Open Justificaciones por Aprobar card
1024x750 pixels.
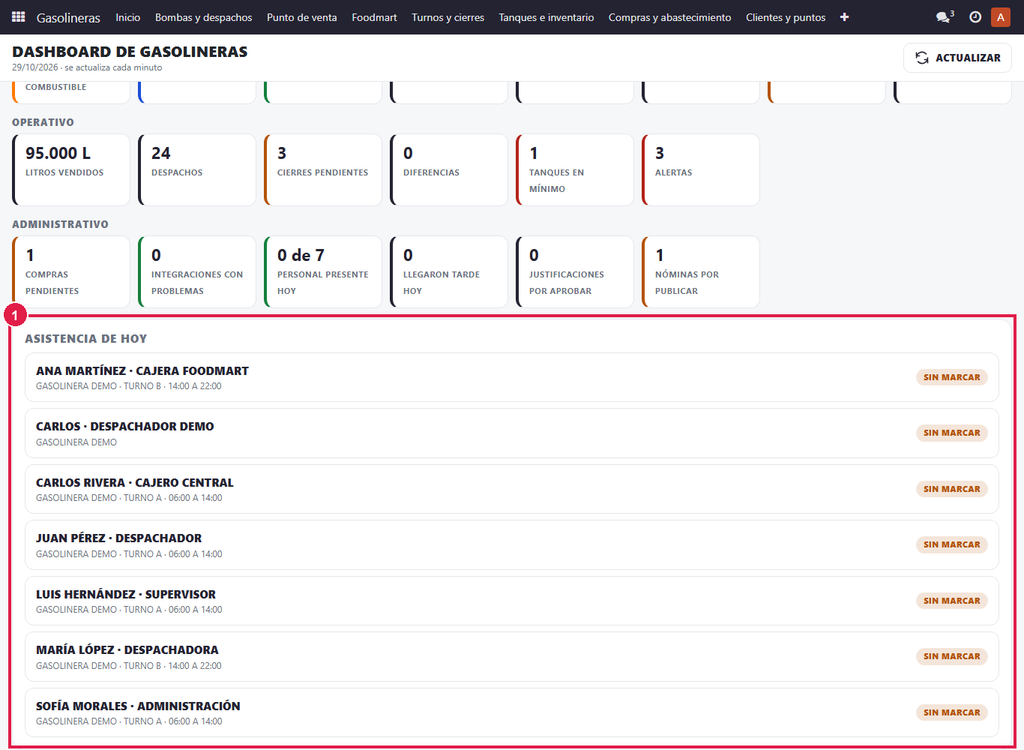click(x=575, y=272)
